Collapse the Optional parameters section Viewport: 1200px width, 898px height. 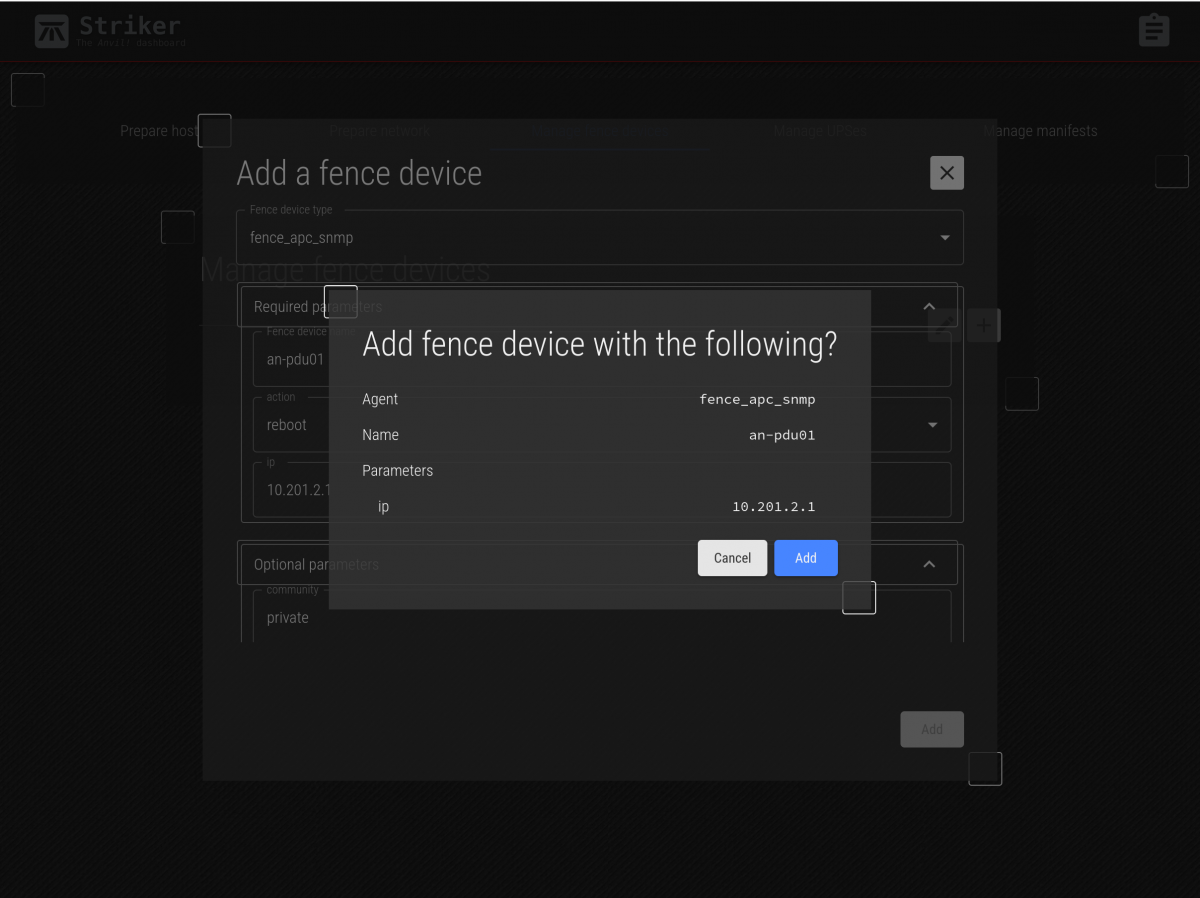click(928, 564)
